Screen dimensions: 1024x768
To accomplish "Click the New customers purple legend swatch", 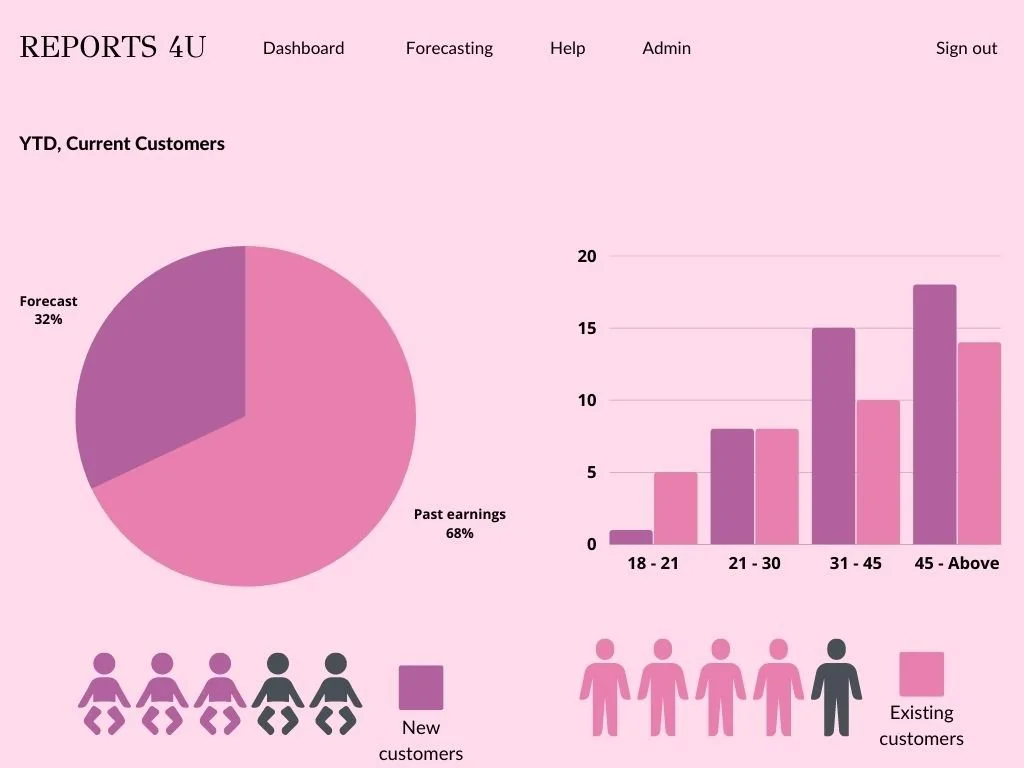I will (x=421, y=687).
